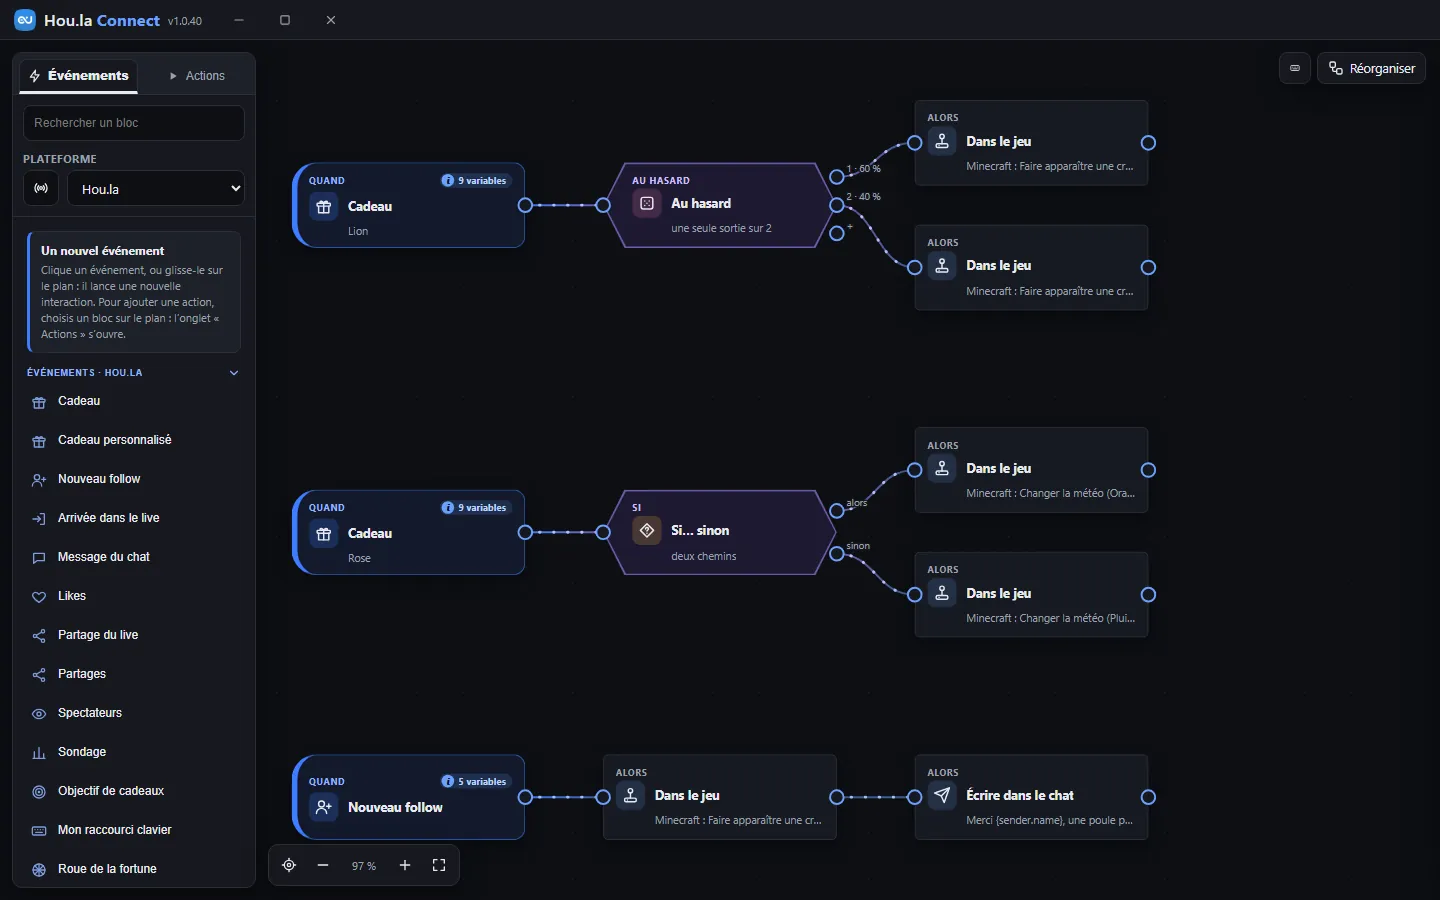The image size is (1440, 900).
Task: Click the dice icon on Au hasard block
Action: coord(647,204)
